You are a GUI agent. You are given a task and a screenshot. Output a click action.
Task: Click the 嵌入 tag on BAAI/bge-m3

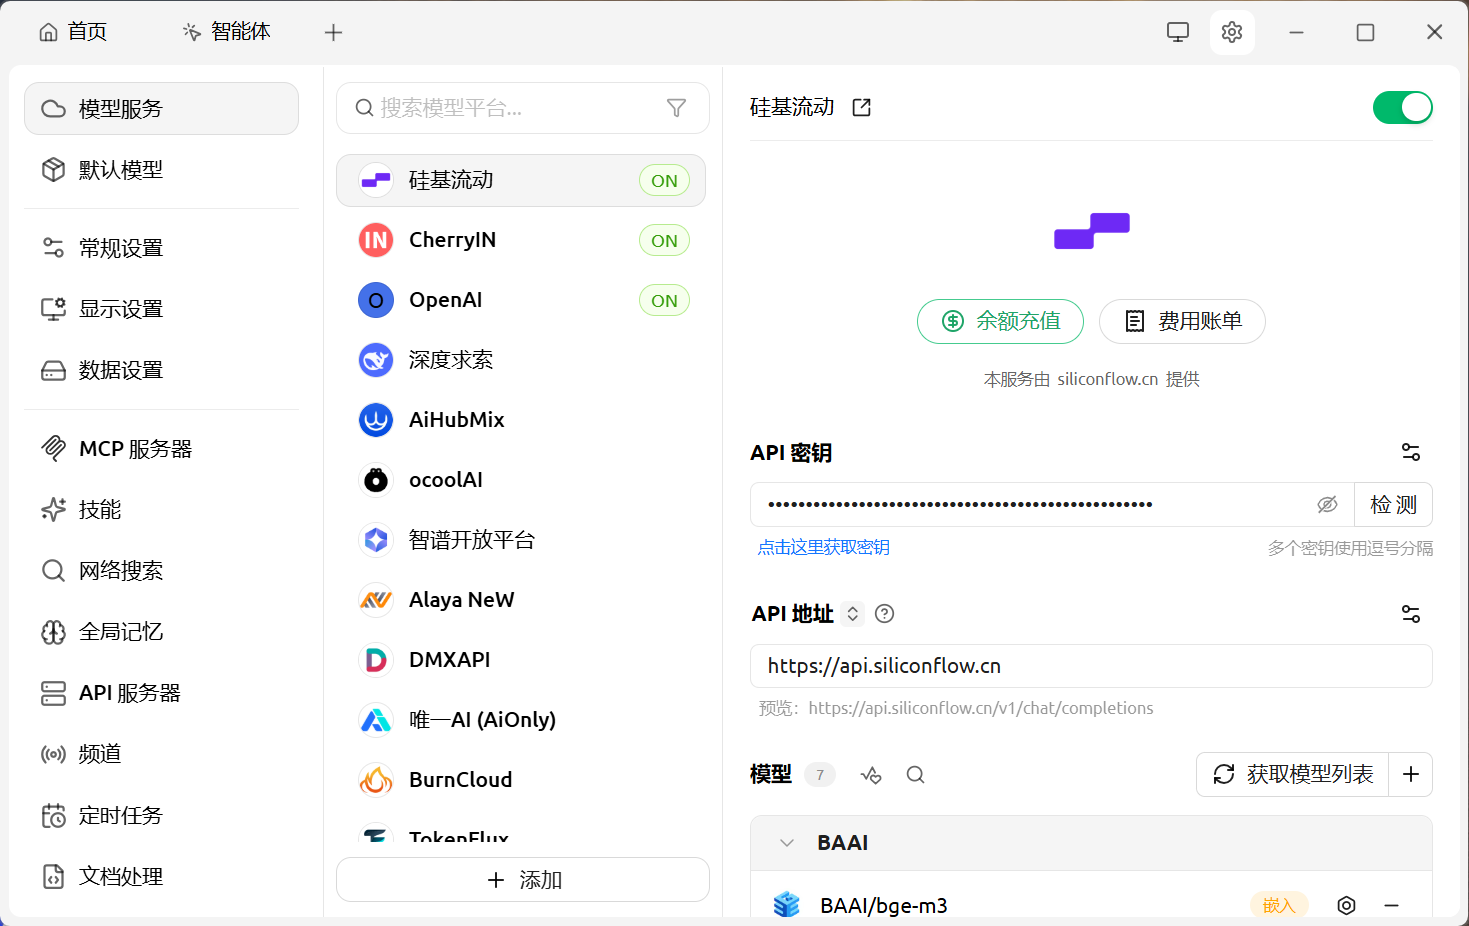pyautogui.click(x=1279, y=905)
